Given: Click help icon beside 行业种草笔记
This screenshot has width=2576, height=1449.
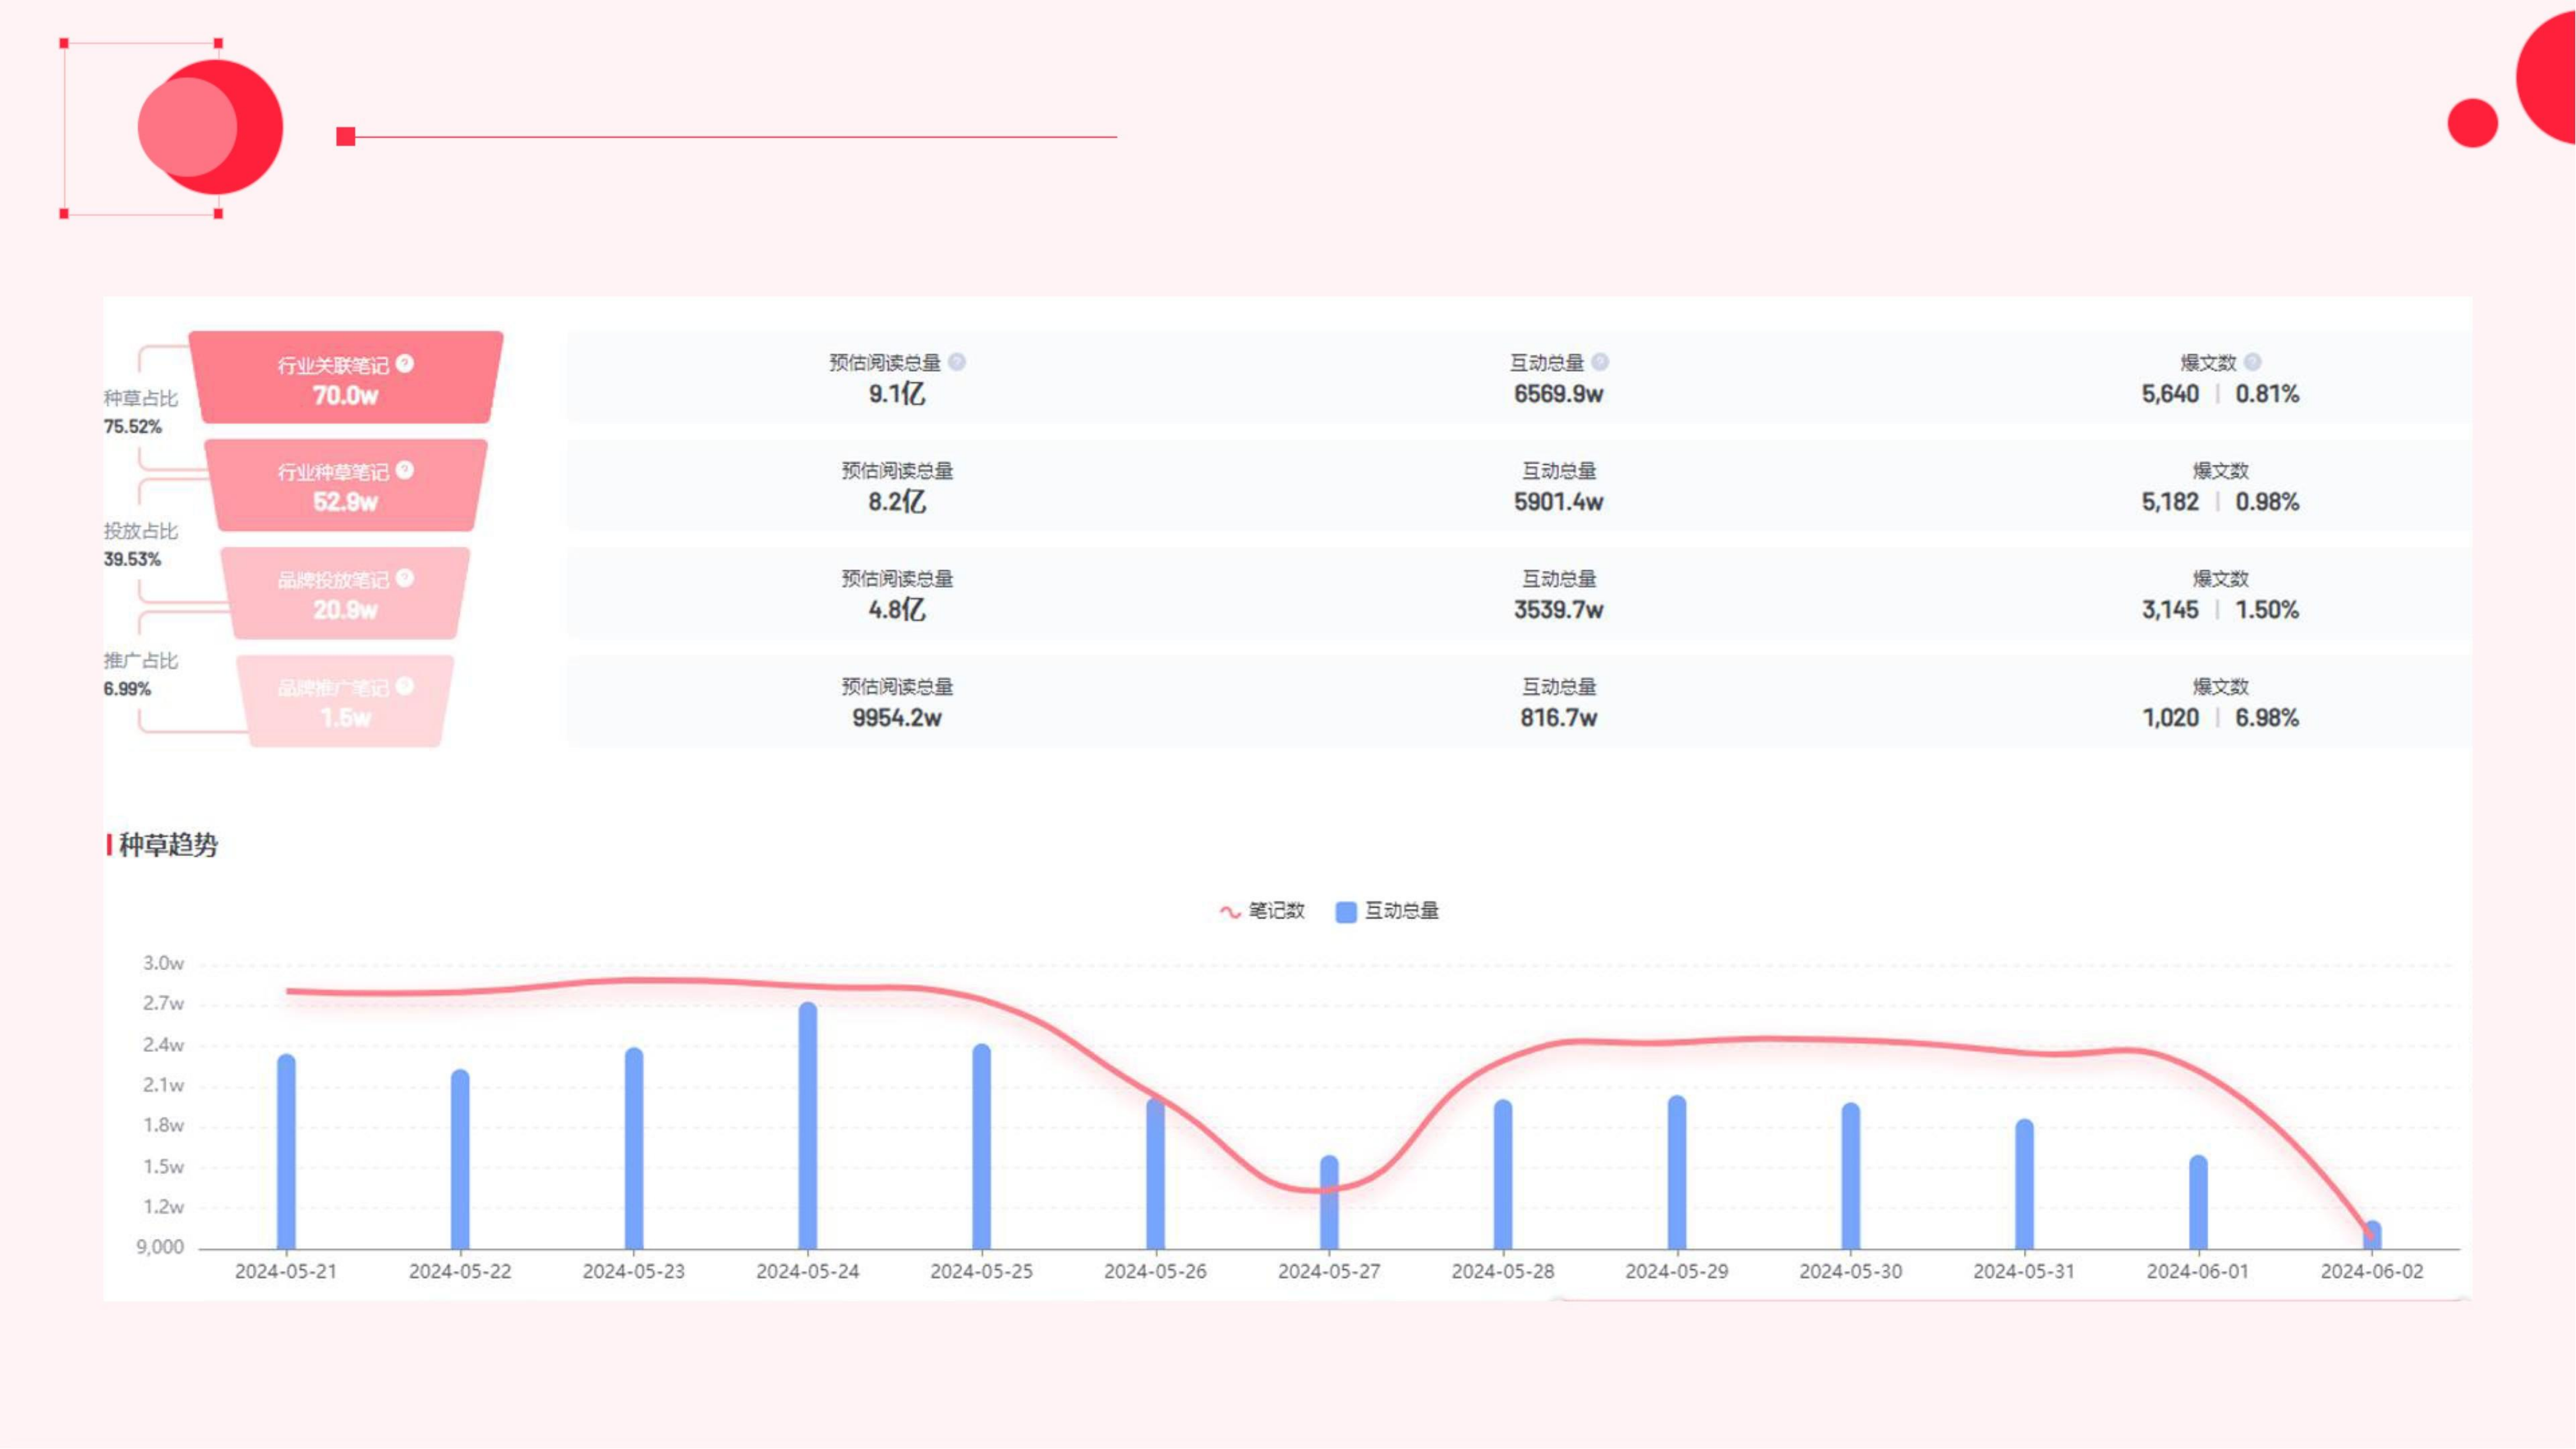Looking at the screenshot, I should [404, 470].
